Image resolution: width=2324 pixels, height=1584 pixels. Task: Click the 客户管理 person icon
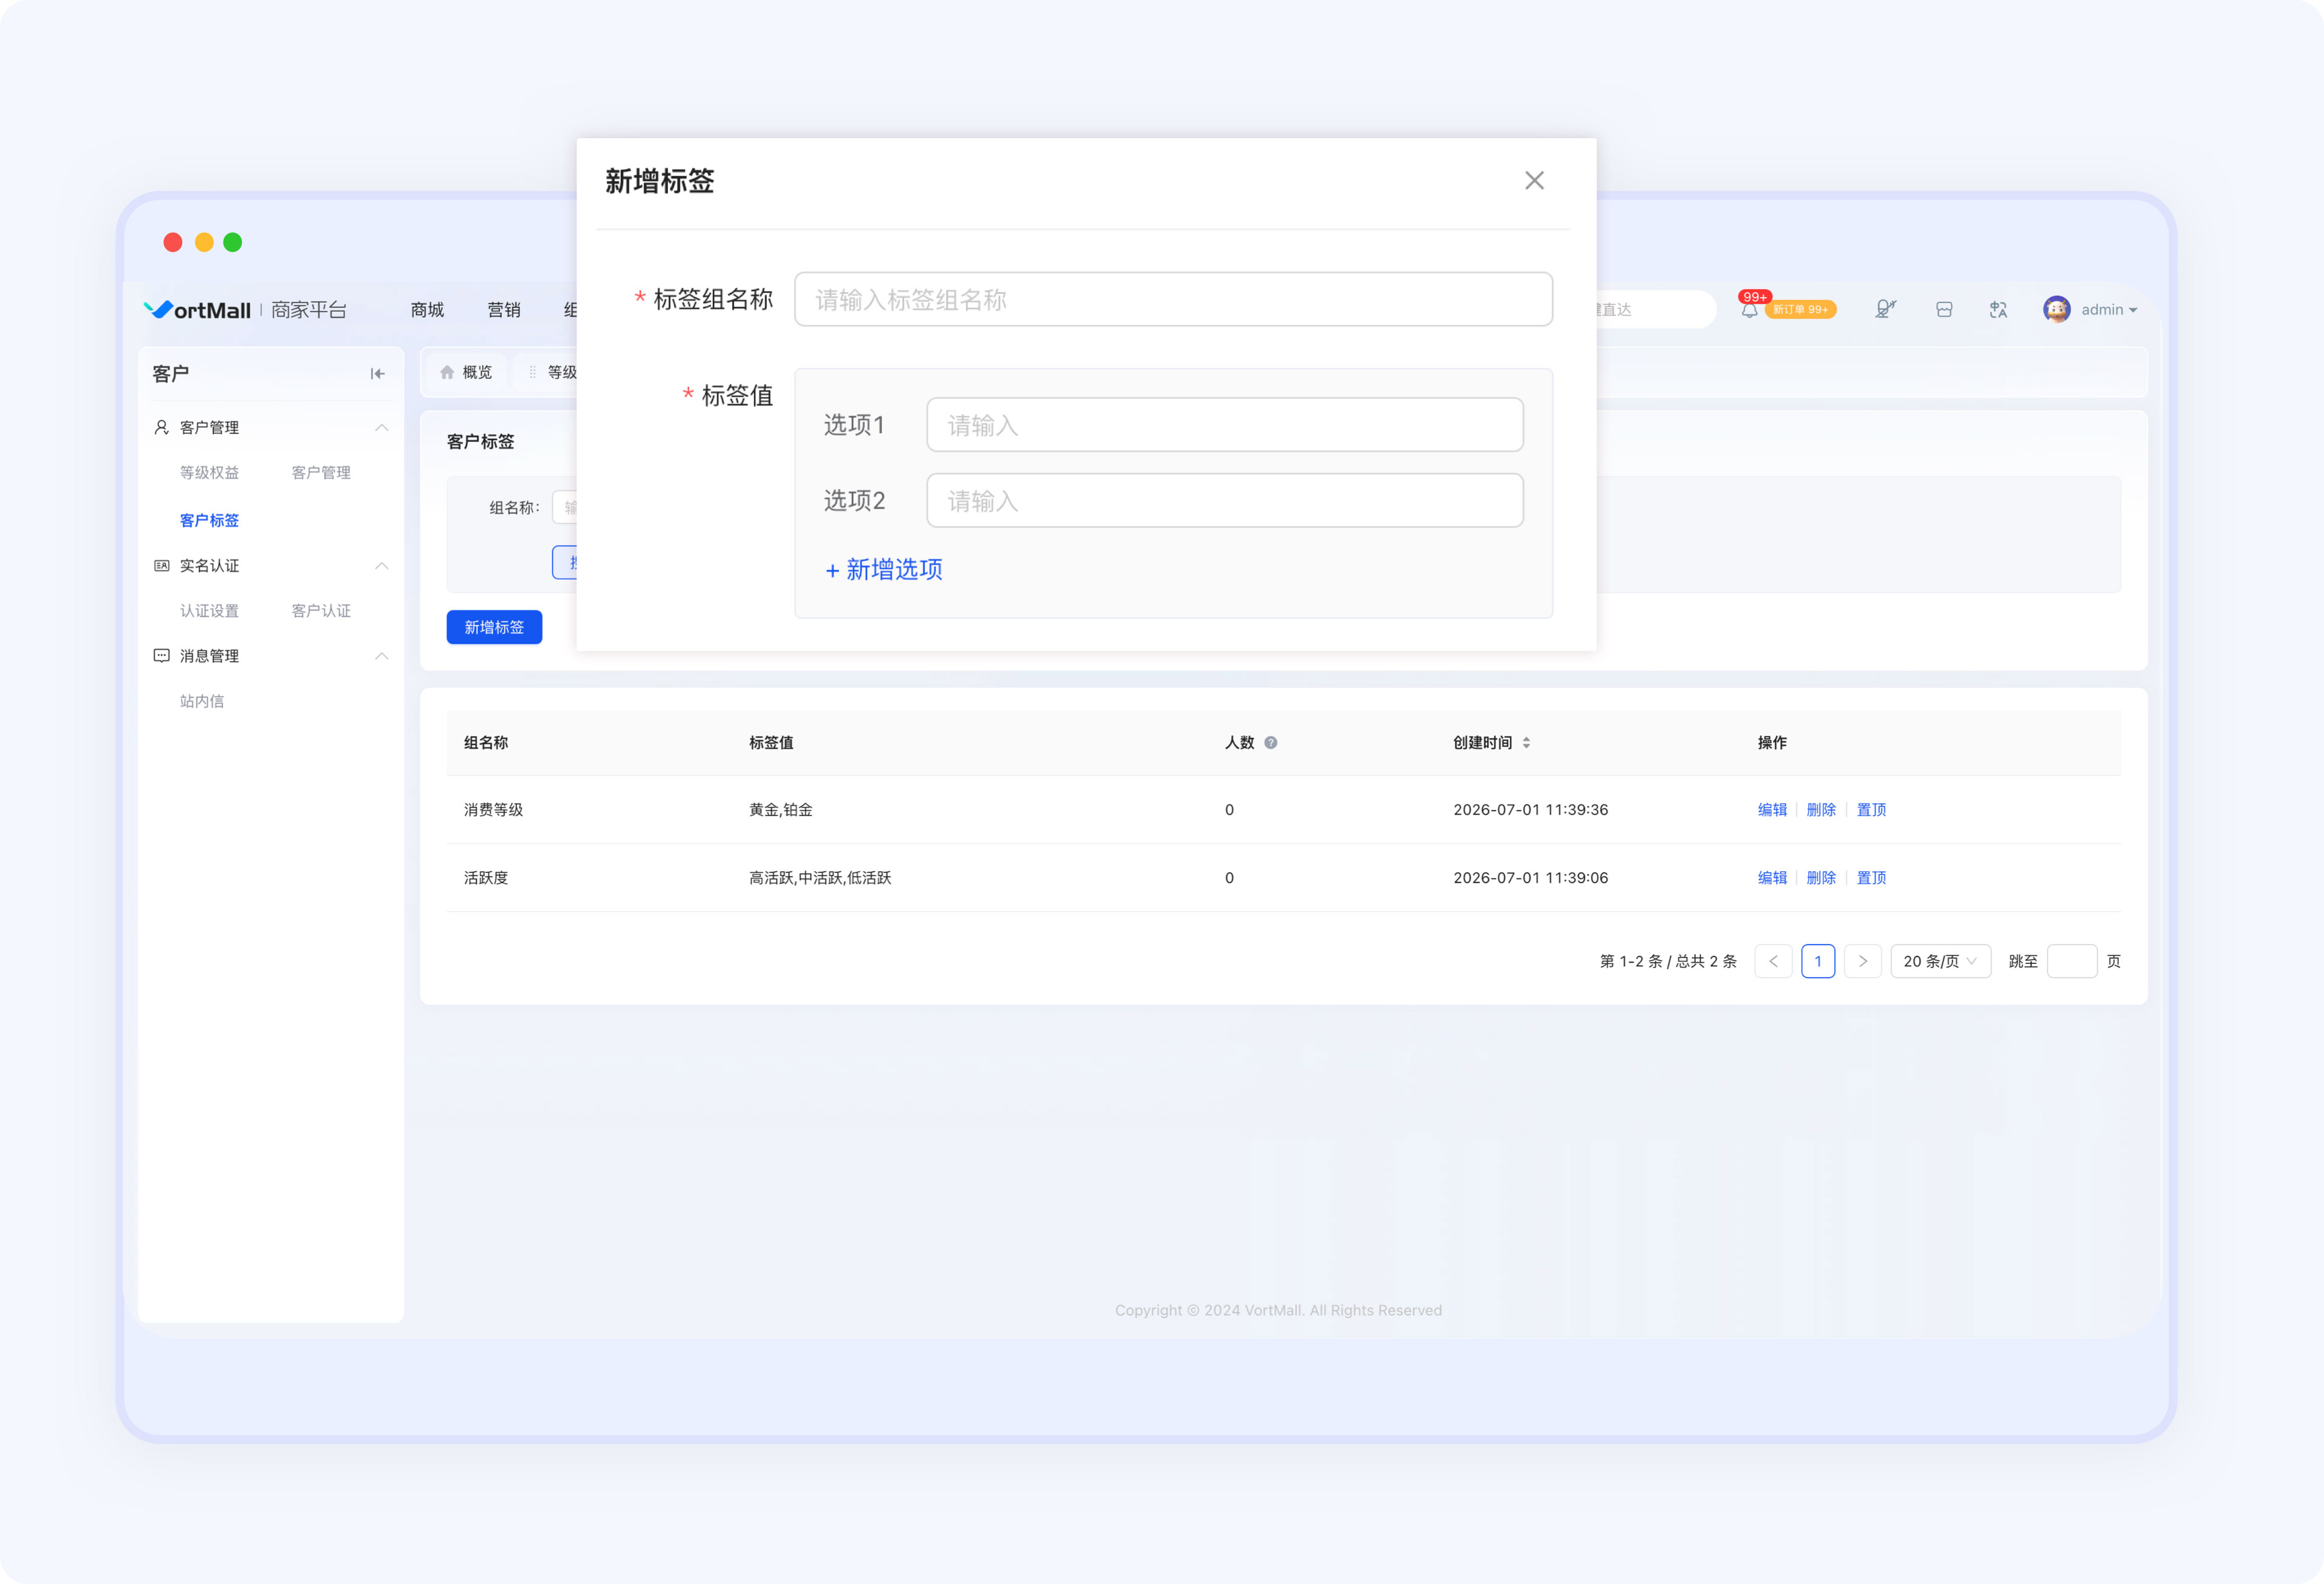[161, 427]
